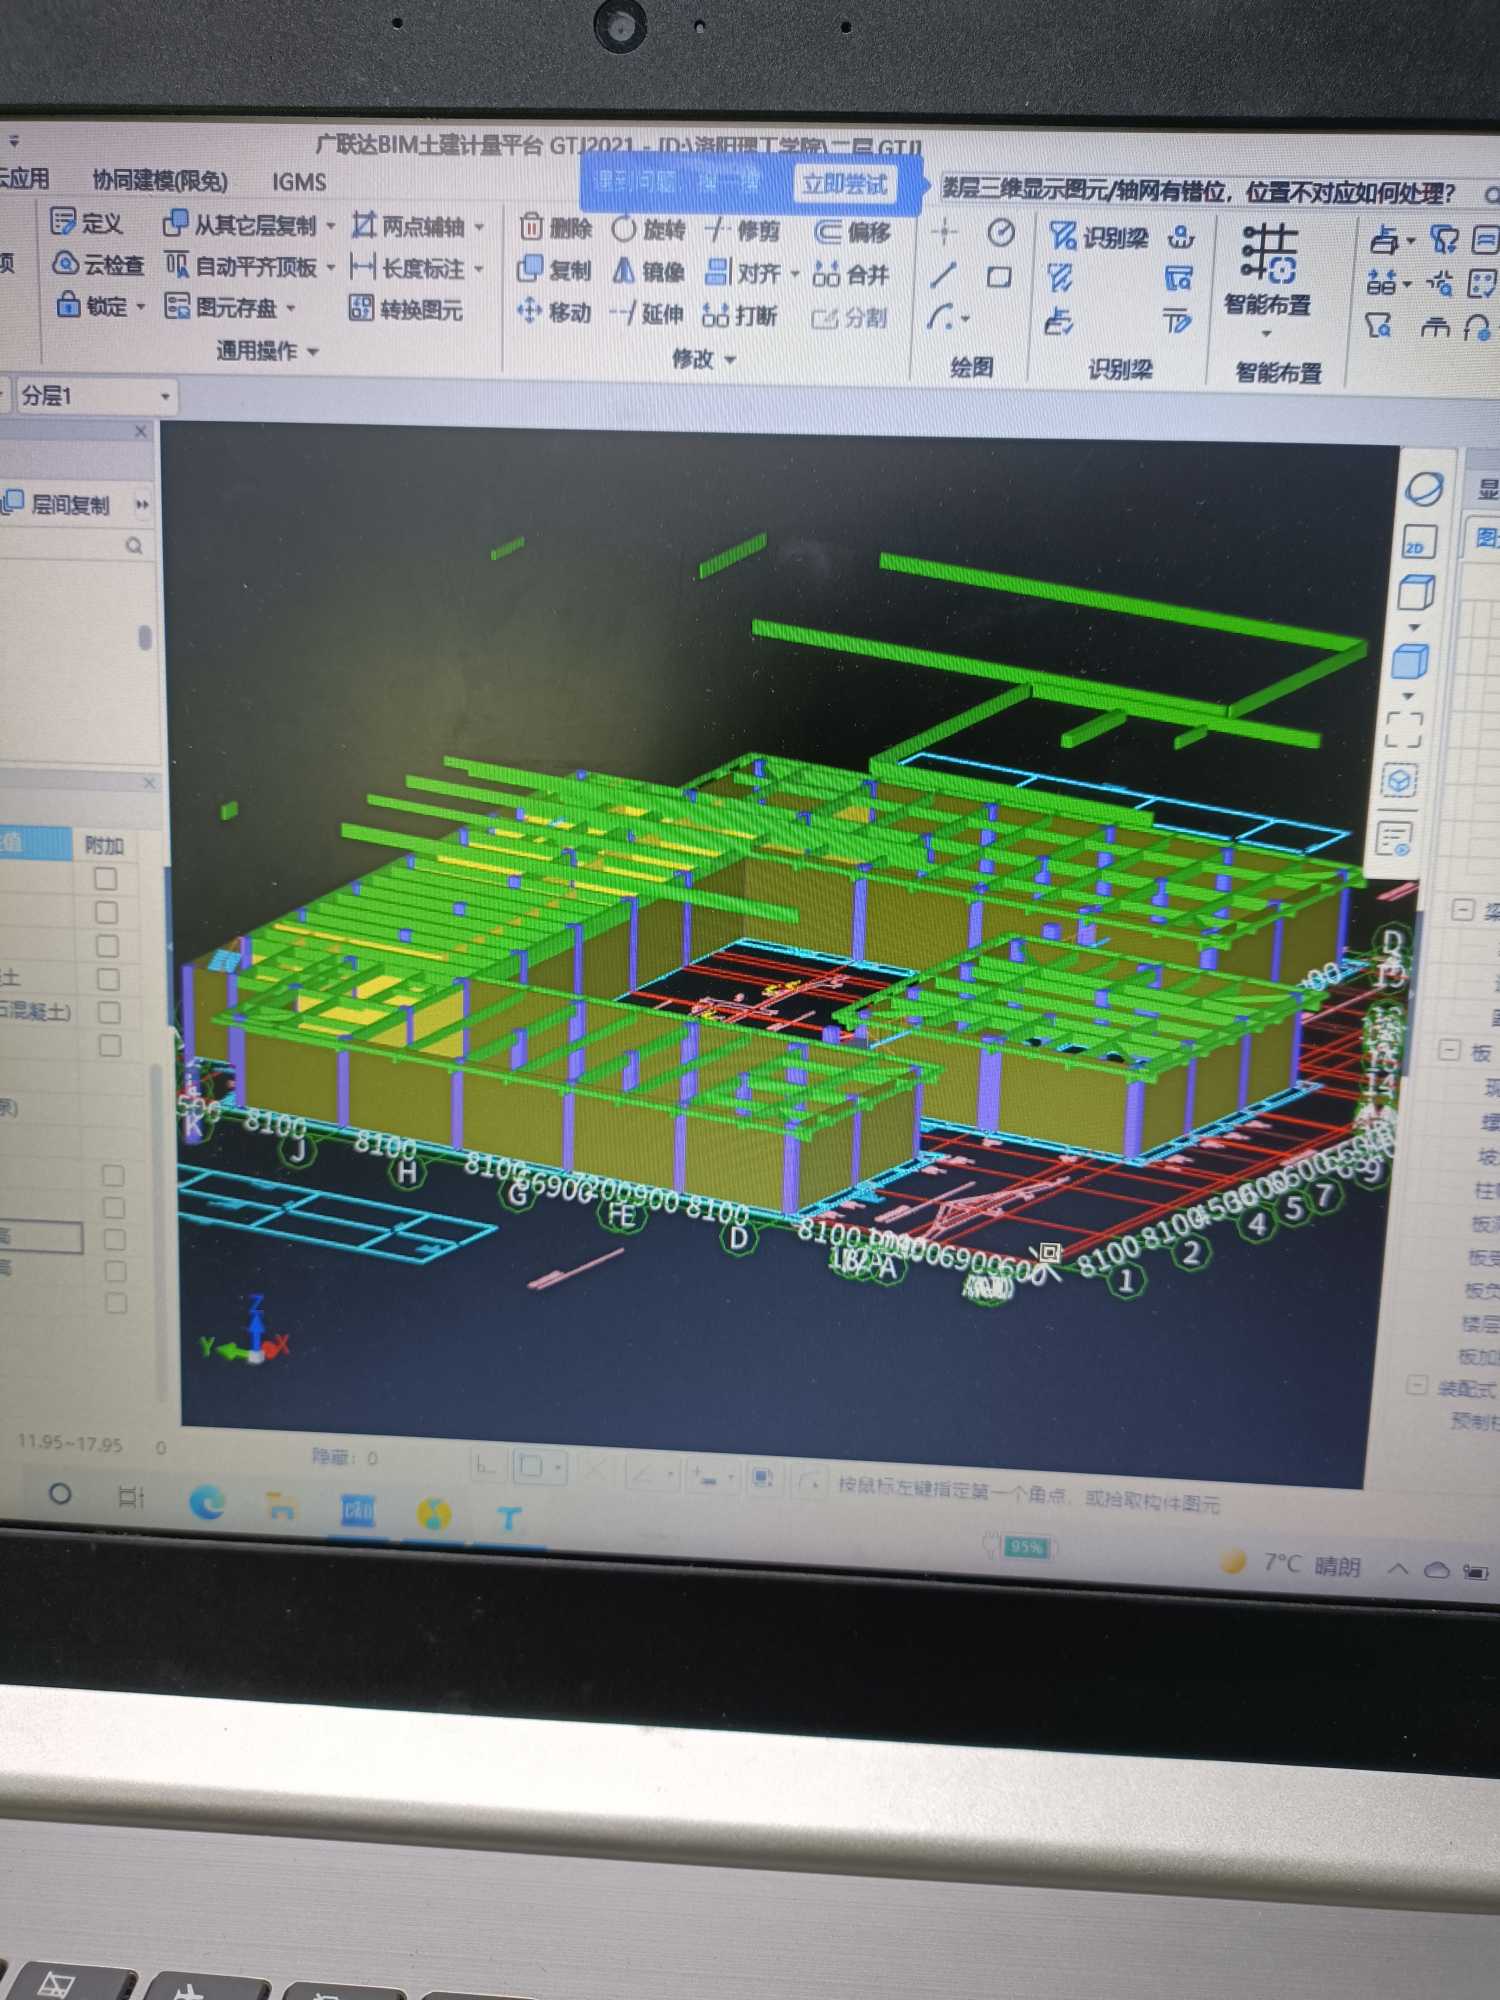Screen dimensions: 1500x2000
Task: Expand 长度标注 dropdown arrow
Action: pyautogui.click(x=479, y=269)
